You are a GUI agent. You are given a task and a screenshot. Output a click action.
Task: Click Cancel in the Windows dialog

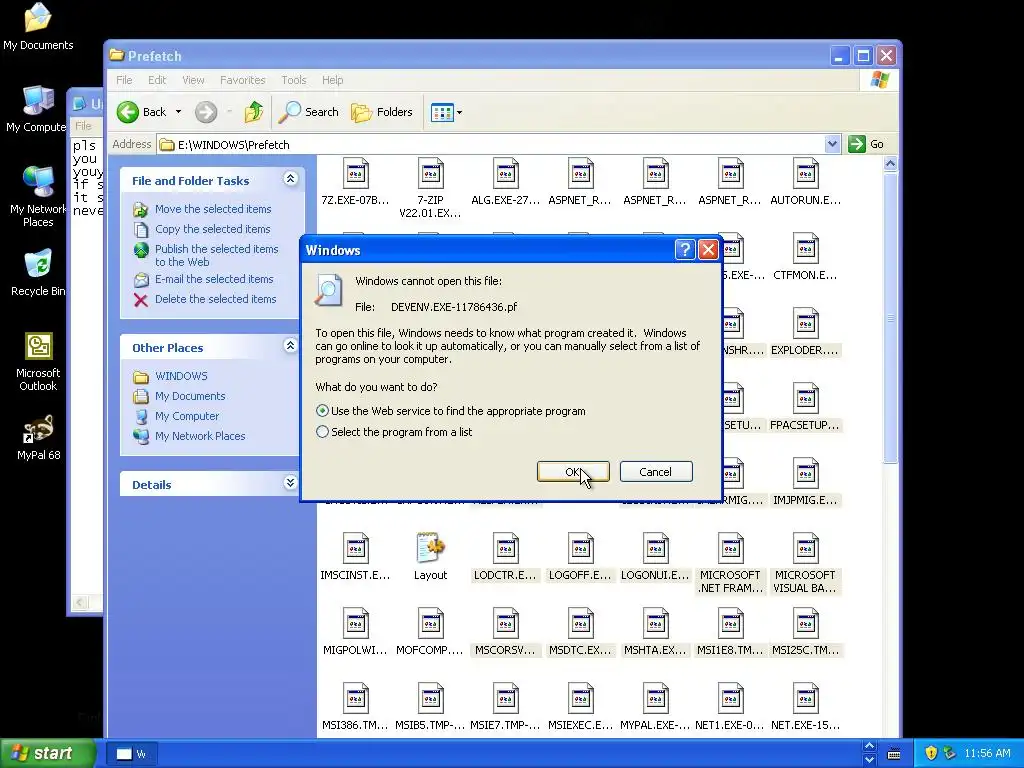tap(656, 472)
